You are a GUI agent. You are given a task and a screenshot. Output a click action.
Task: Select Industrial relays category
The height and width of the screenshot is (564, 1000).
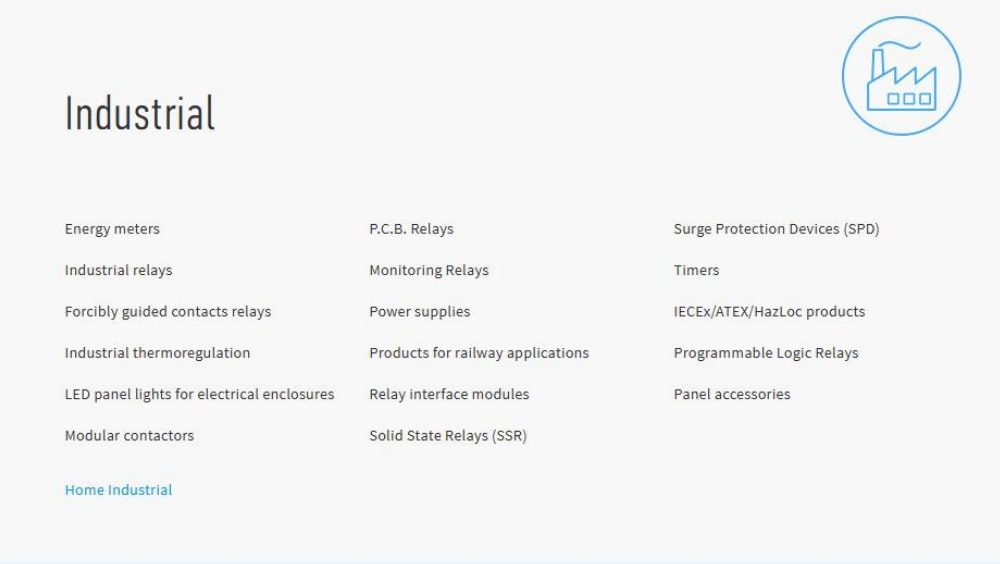tap(118, 270)
